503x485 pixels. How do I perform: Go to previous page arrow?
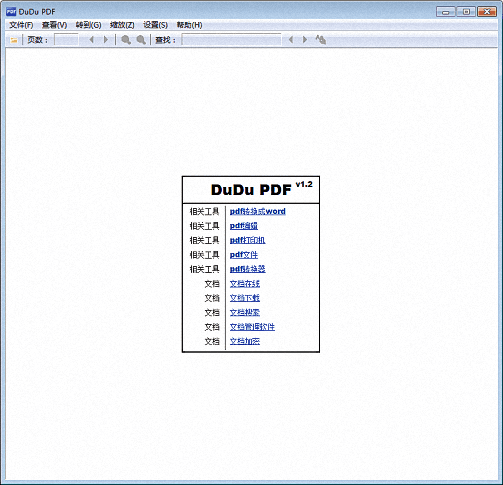(x=91, y=40)
